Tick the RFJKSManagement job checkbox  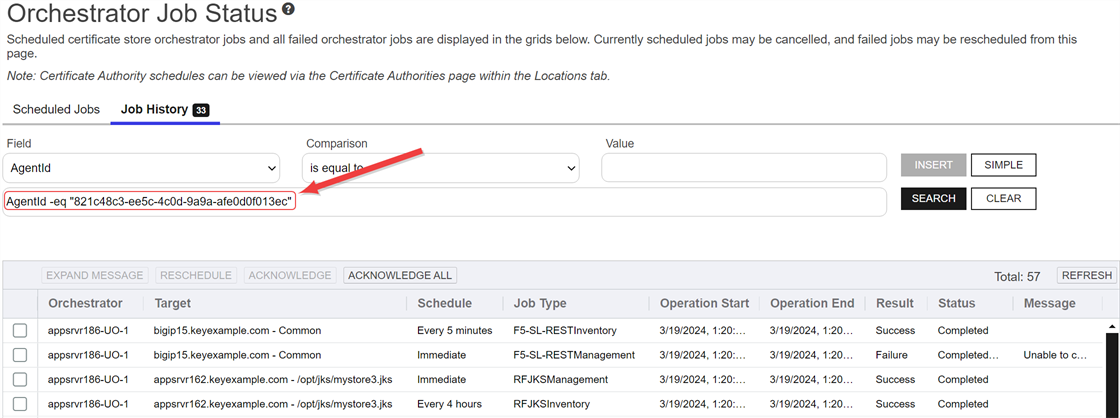[x=20, y=380]
